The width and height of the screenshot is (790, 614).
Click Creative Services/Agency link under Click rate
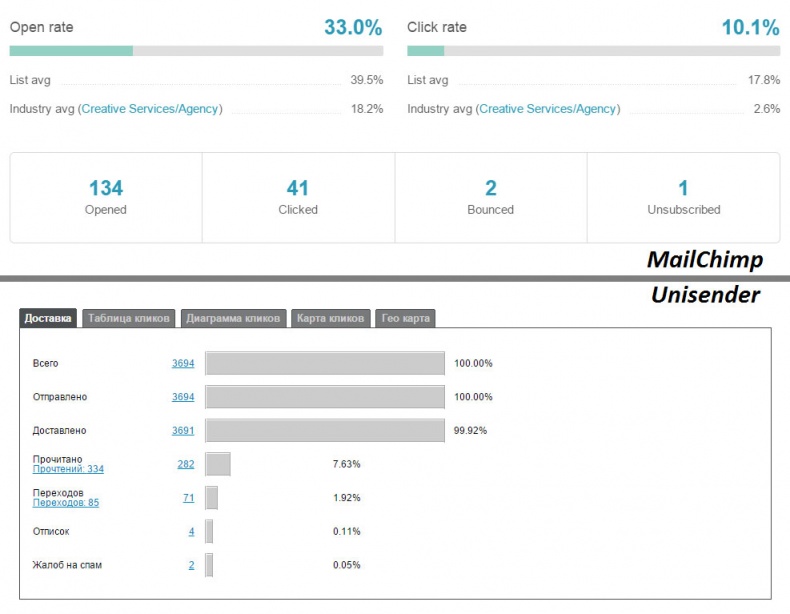click(549, 109)
